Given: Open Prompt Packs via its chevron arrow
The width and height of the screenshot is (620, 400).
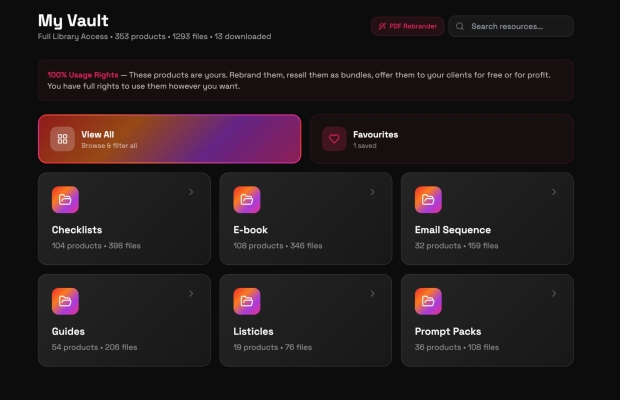Looking at the screenshot, I should (554, 293).
